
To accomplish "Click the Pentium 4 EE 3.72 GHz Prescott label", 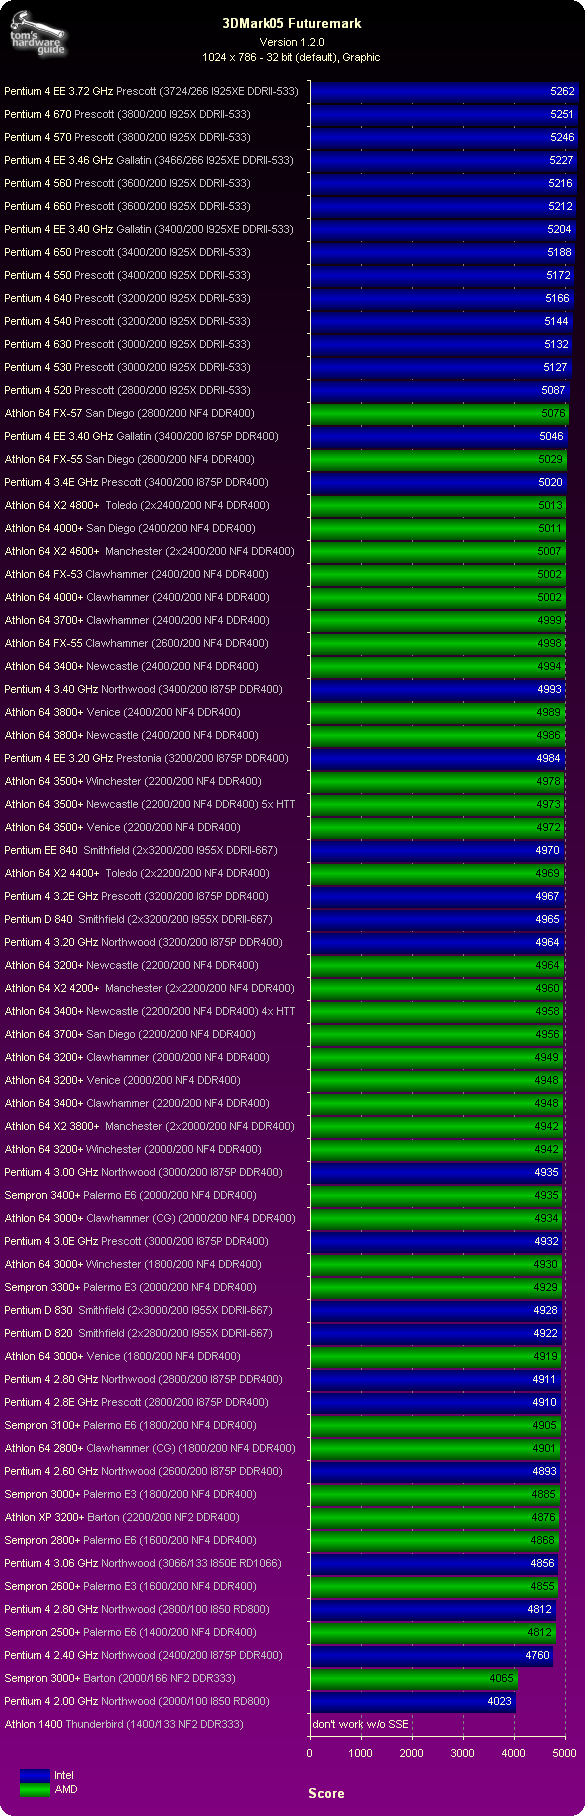I will pyautogui.click(x=151, y=91).
